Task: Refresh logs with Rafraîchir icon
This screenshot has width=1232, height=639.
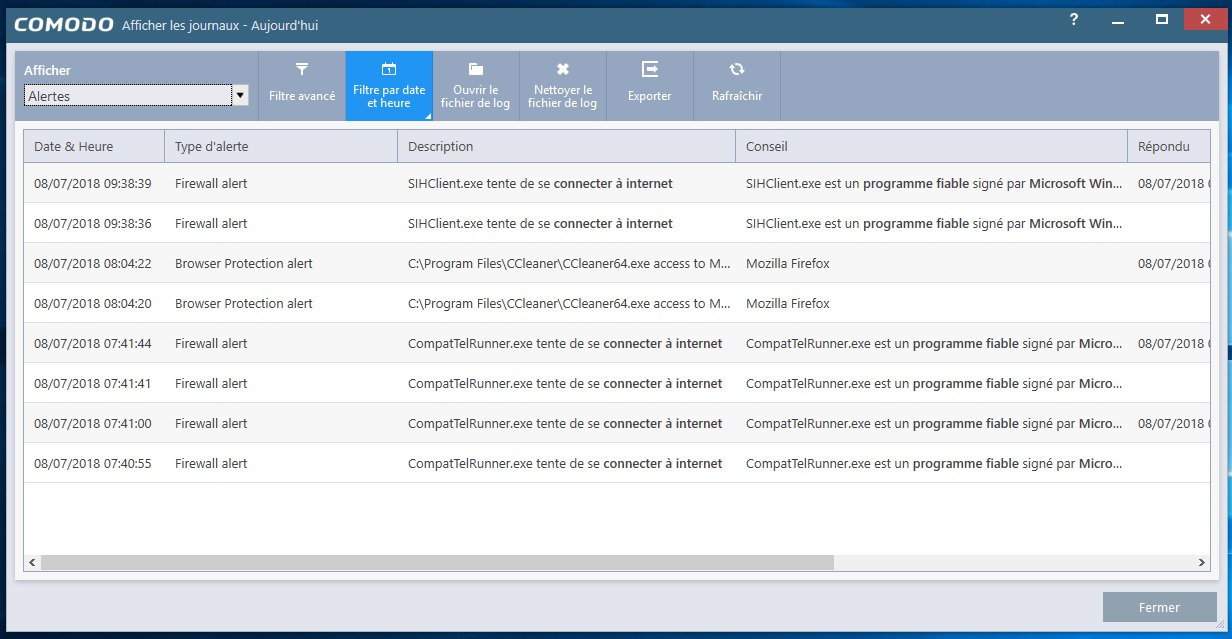Action: click(x=737, y=70)
